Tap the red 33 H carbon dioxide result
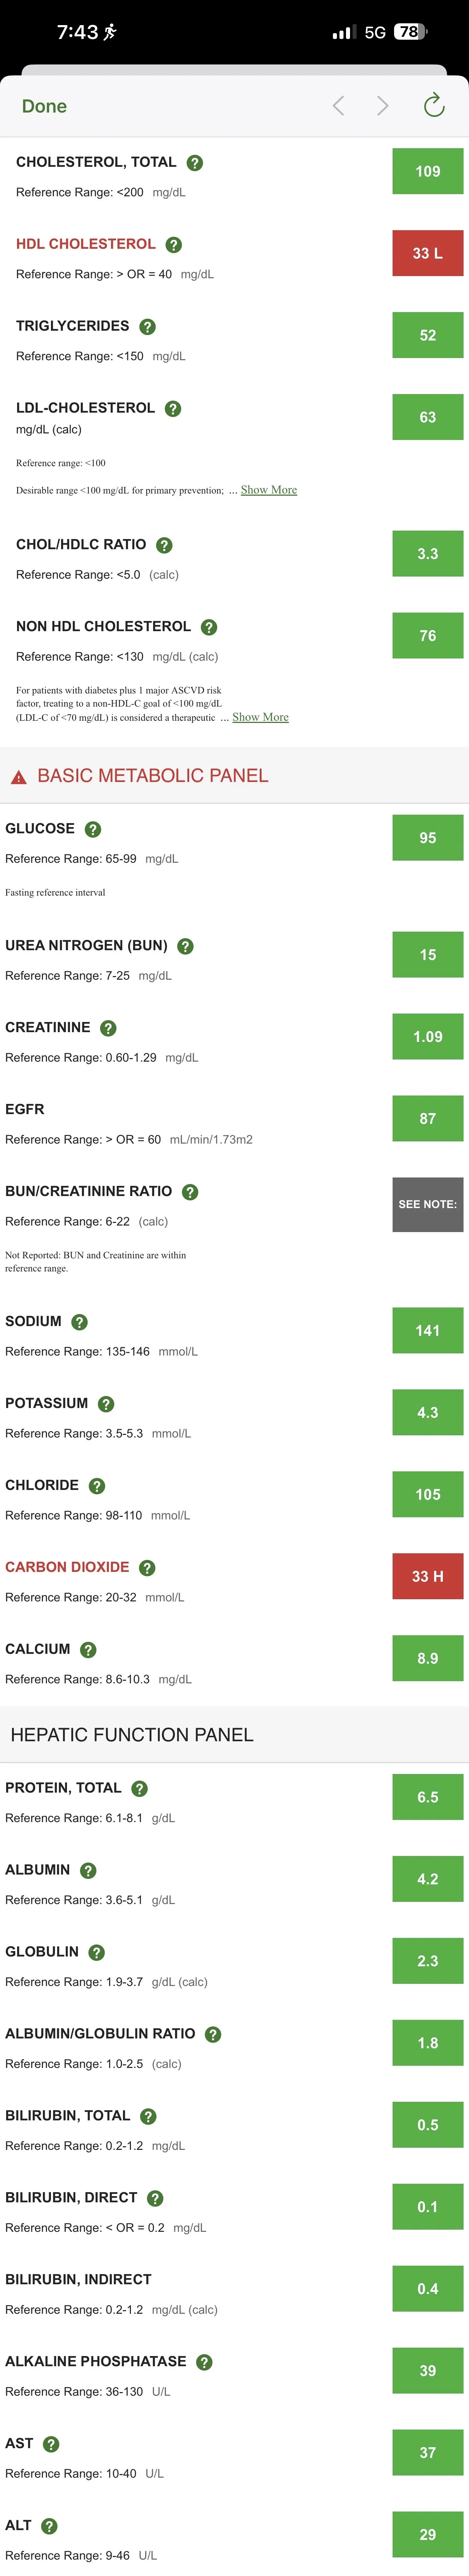This screenshot has height=2576, width=469. coord(427,1576)
